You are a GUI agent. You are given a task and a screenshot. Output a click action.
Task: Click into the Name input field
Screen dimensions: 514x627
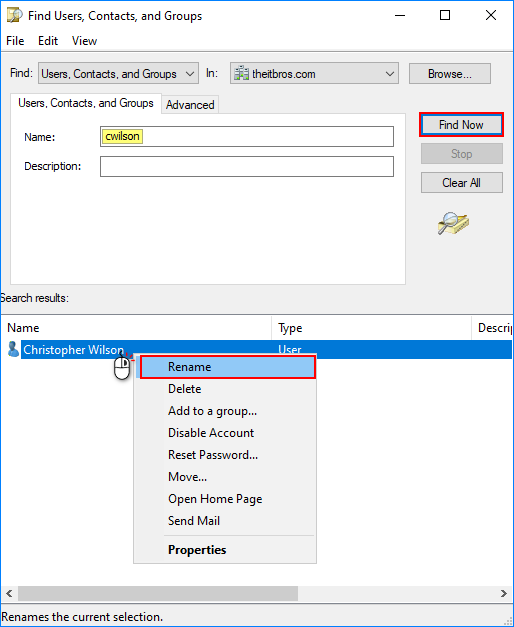click(247, 136)
